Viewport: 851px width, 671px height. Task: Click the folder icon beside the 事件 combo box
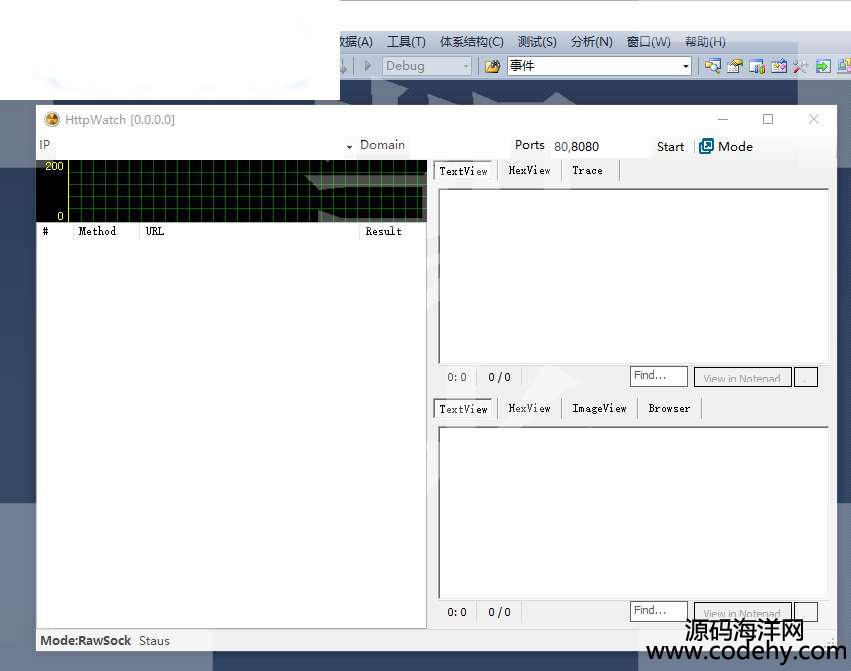click(x=492, y=66)
